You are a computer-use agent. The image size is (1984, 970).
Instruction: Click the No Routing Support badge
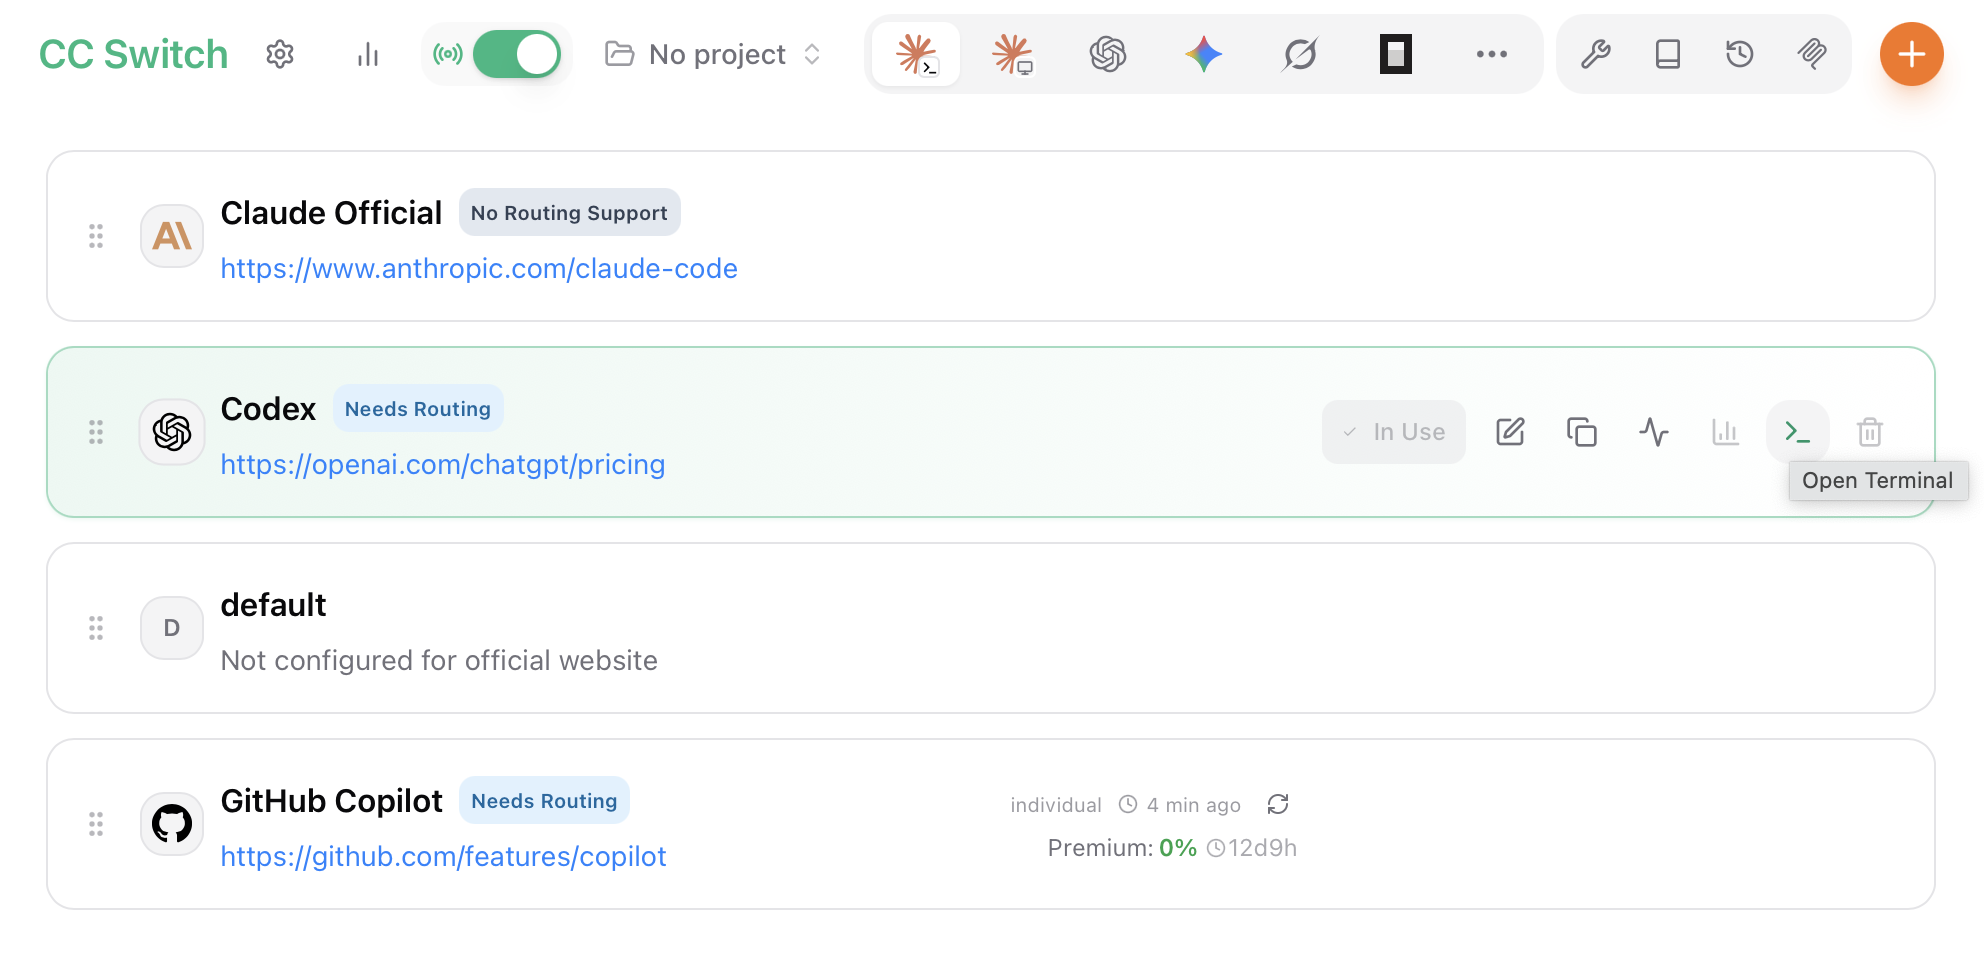coord(570,212)
